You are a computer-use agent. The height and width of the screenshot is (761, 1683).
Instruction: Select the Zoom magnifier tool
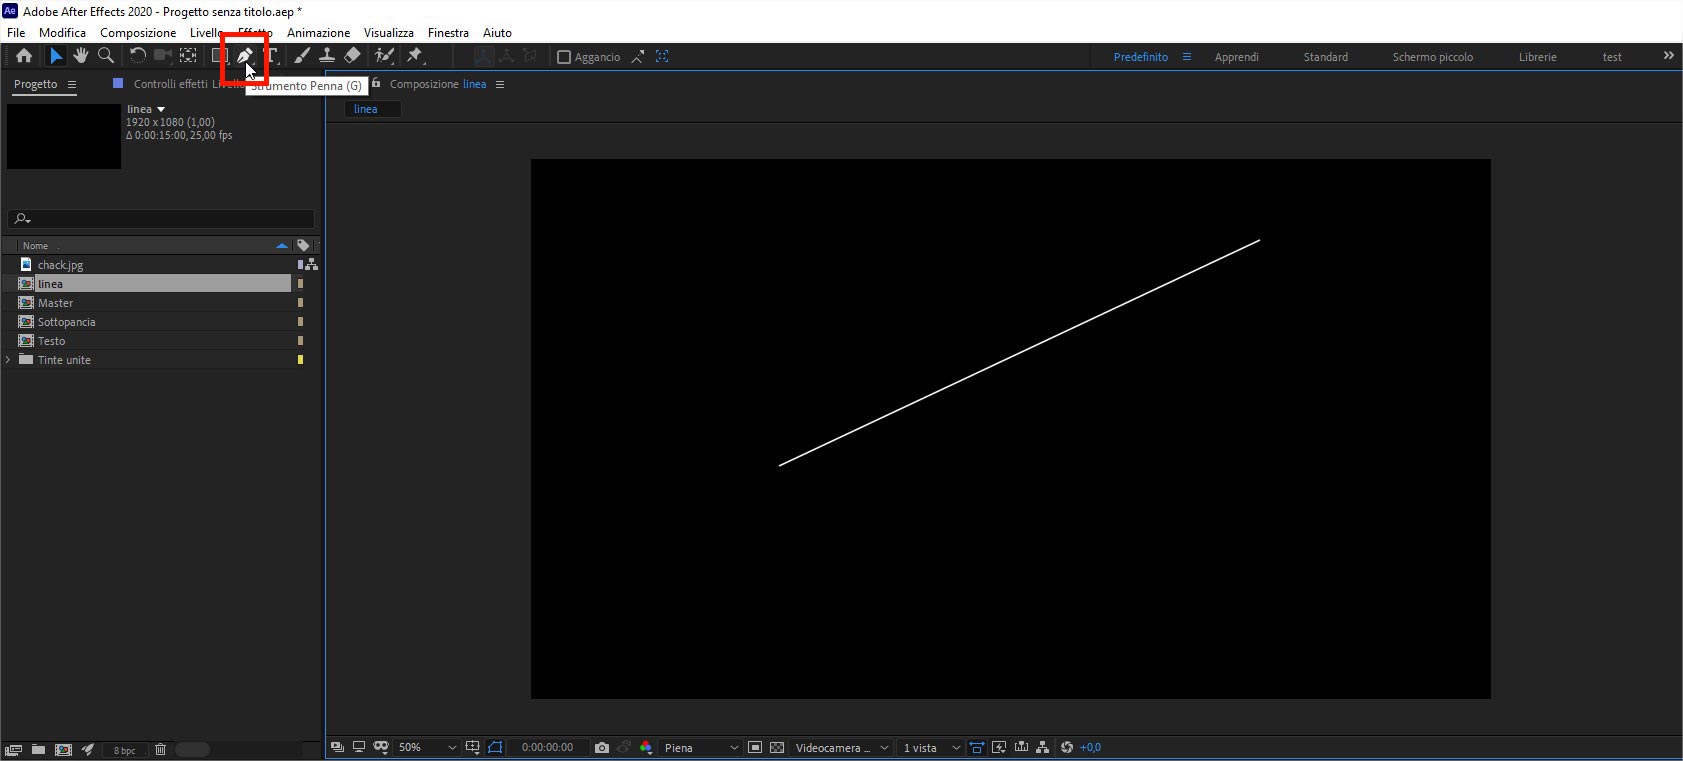click(x=105, y=56)
